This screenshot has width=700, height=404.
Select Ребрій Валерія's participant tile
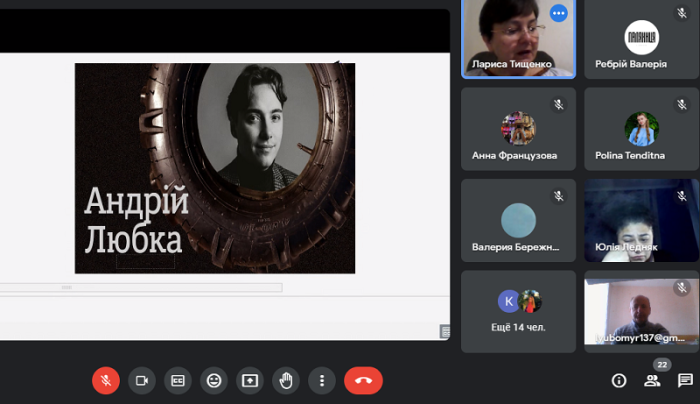[641, 40]
